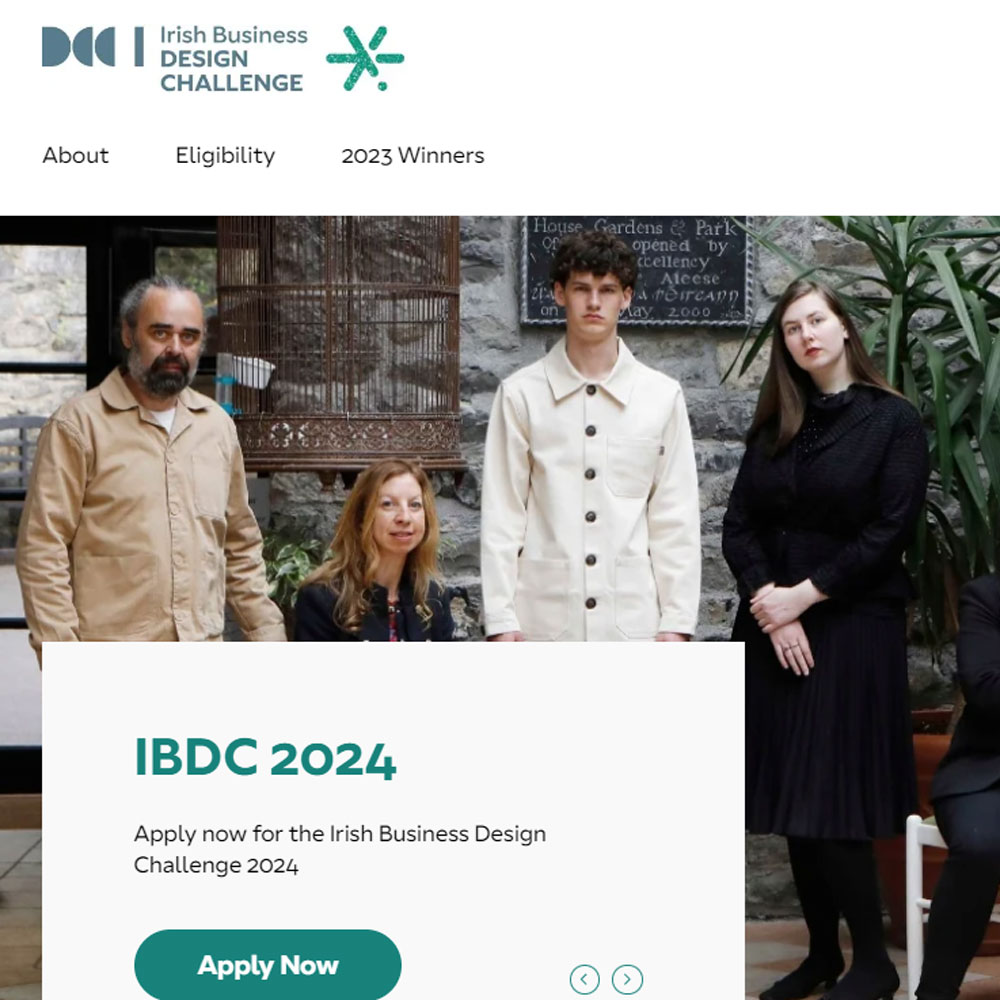Image resolution: width=1000 pixels, height=1000 pixels.
Task: Click the Apply now description text
Action: [340, 849]
